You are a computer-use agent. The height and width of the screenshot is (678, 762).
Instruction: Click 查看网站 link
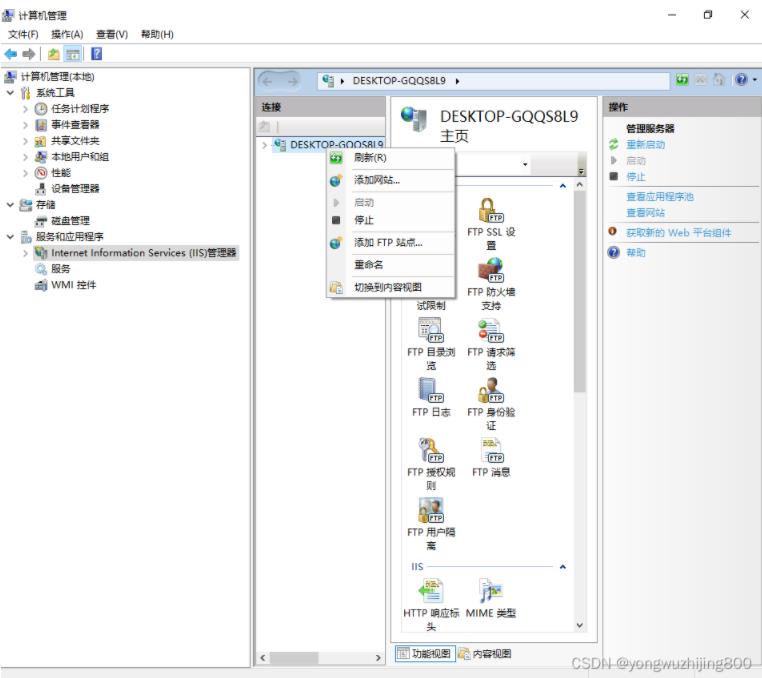click(645, 212)
